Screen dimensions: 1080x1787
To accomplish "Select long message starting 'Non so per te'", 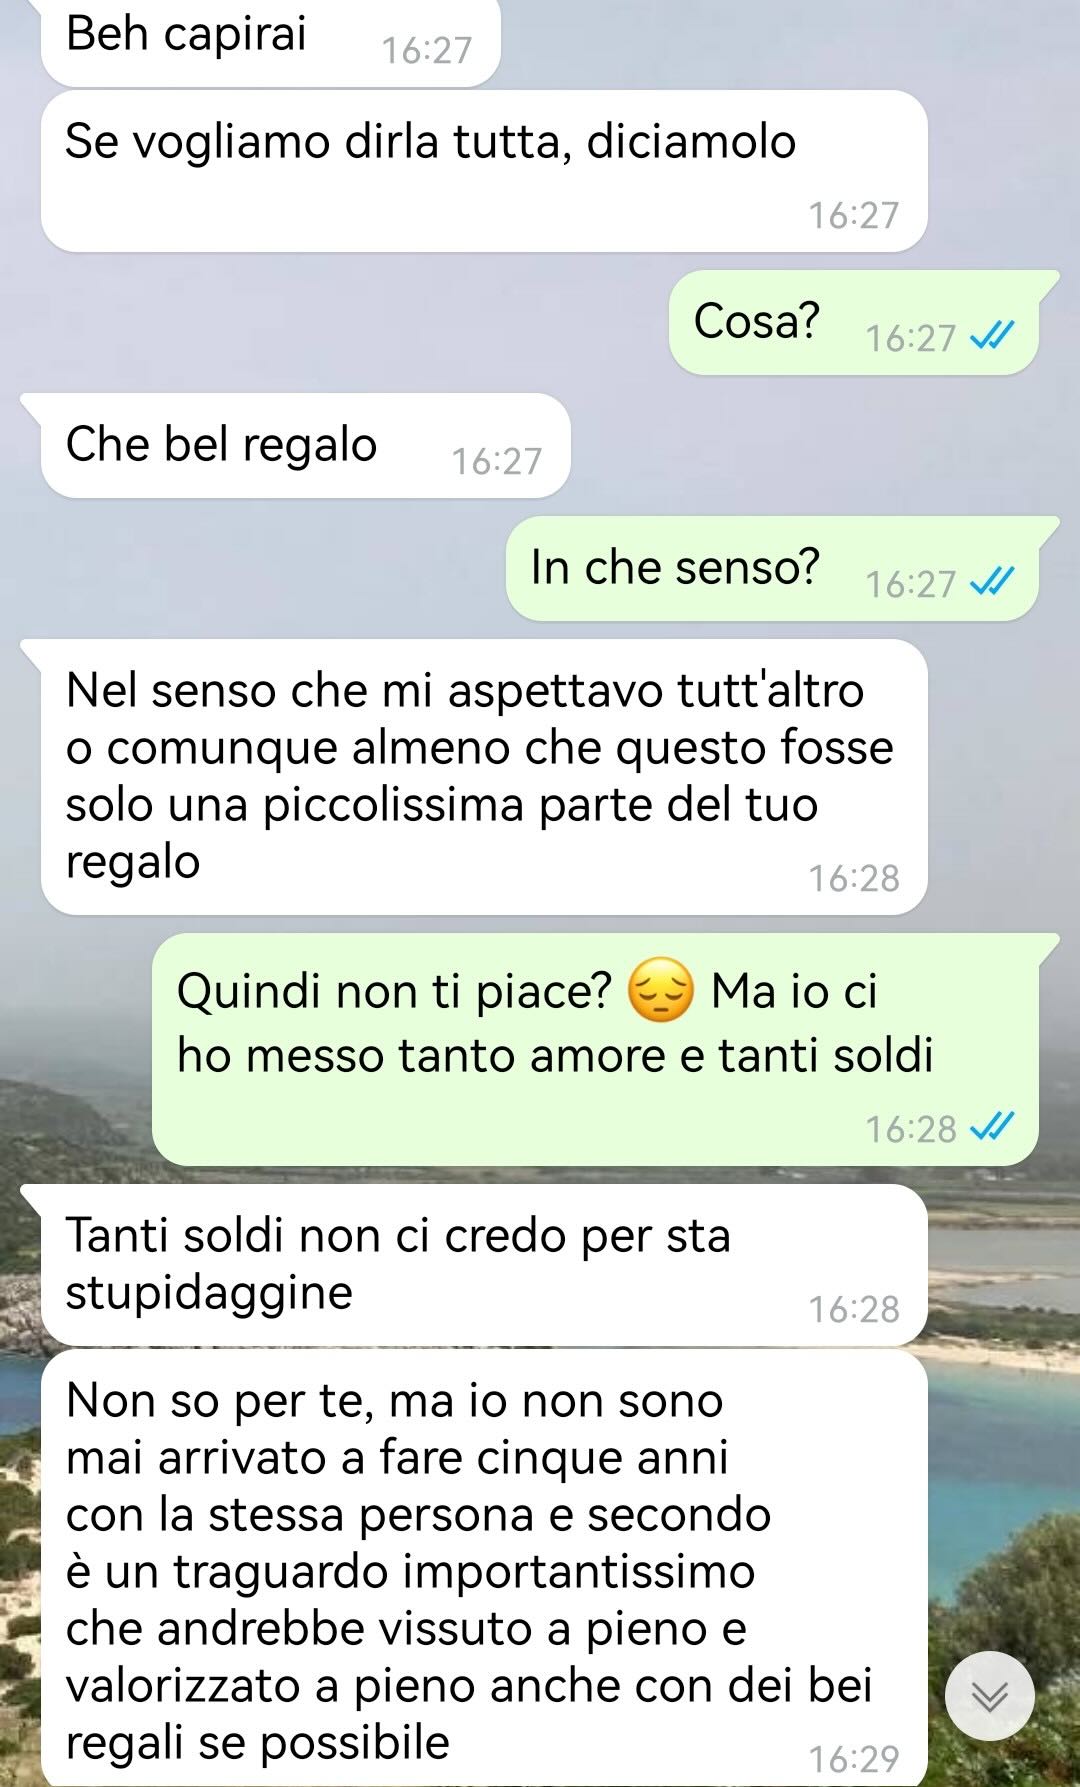I will click(x=484, y=1568).
